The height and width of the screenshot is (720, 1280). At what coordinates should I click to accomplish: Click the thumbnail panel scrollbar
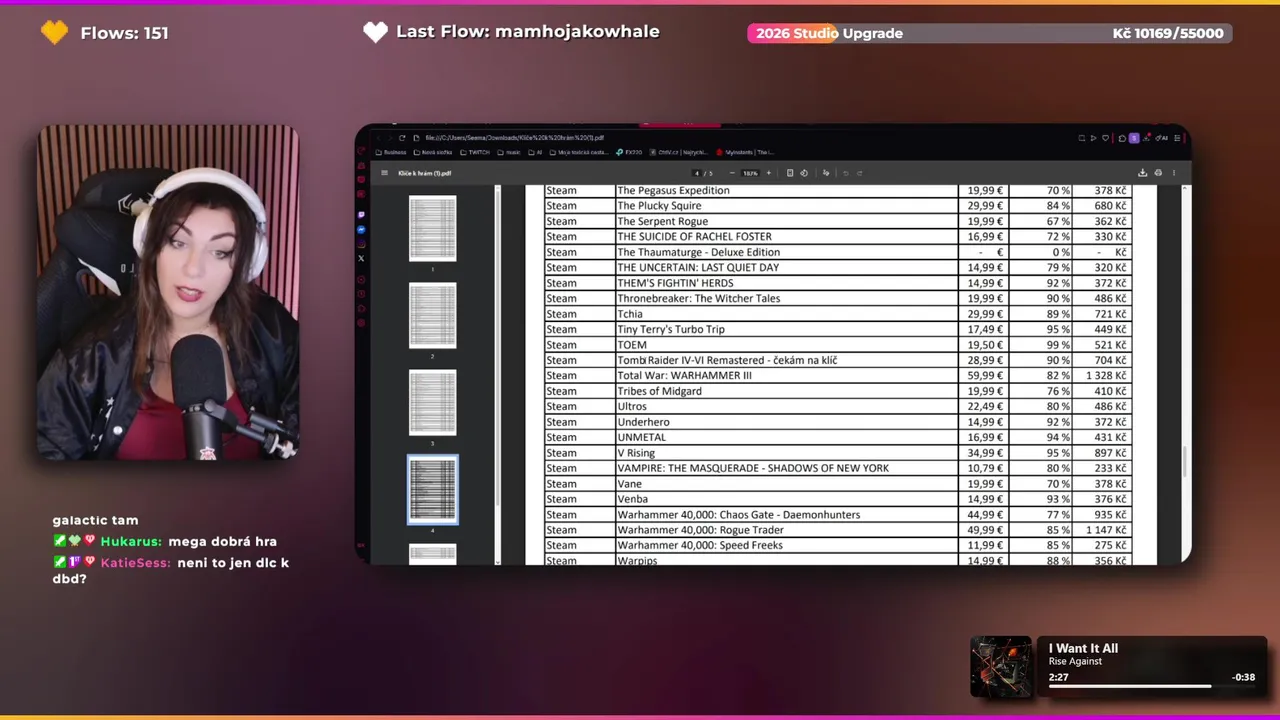coord(497,375)
